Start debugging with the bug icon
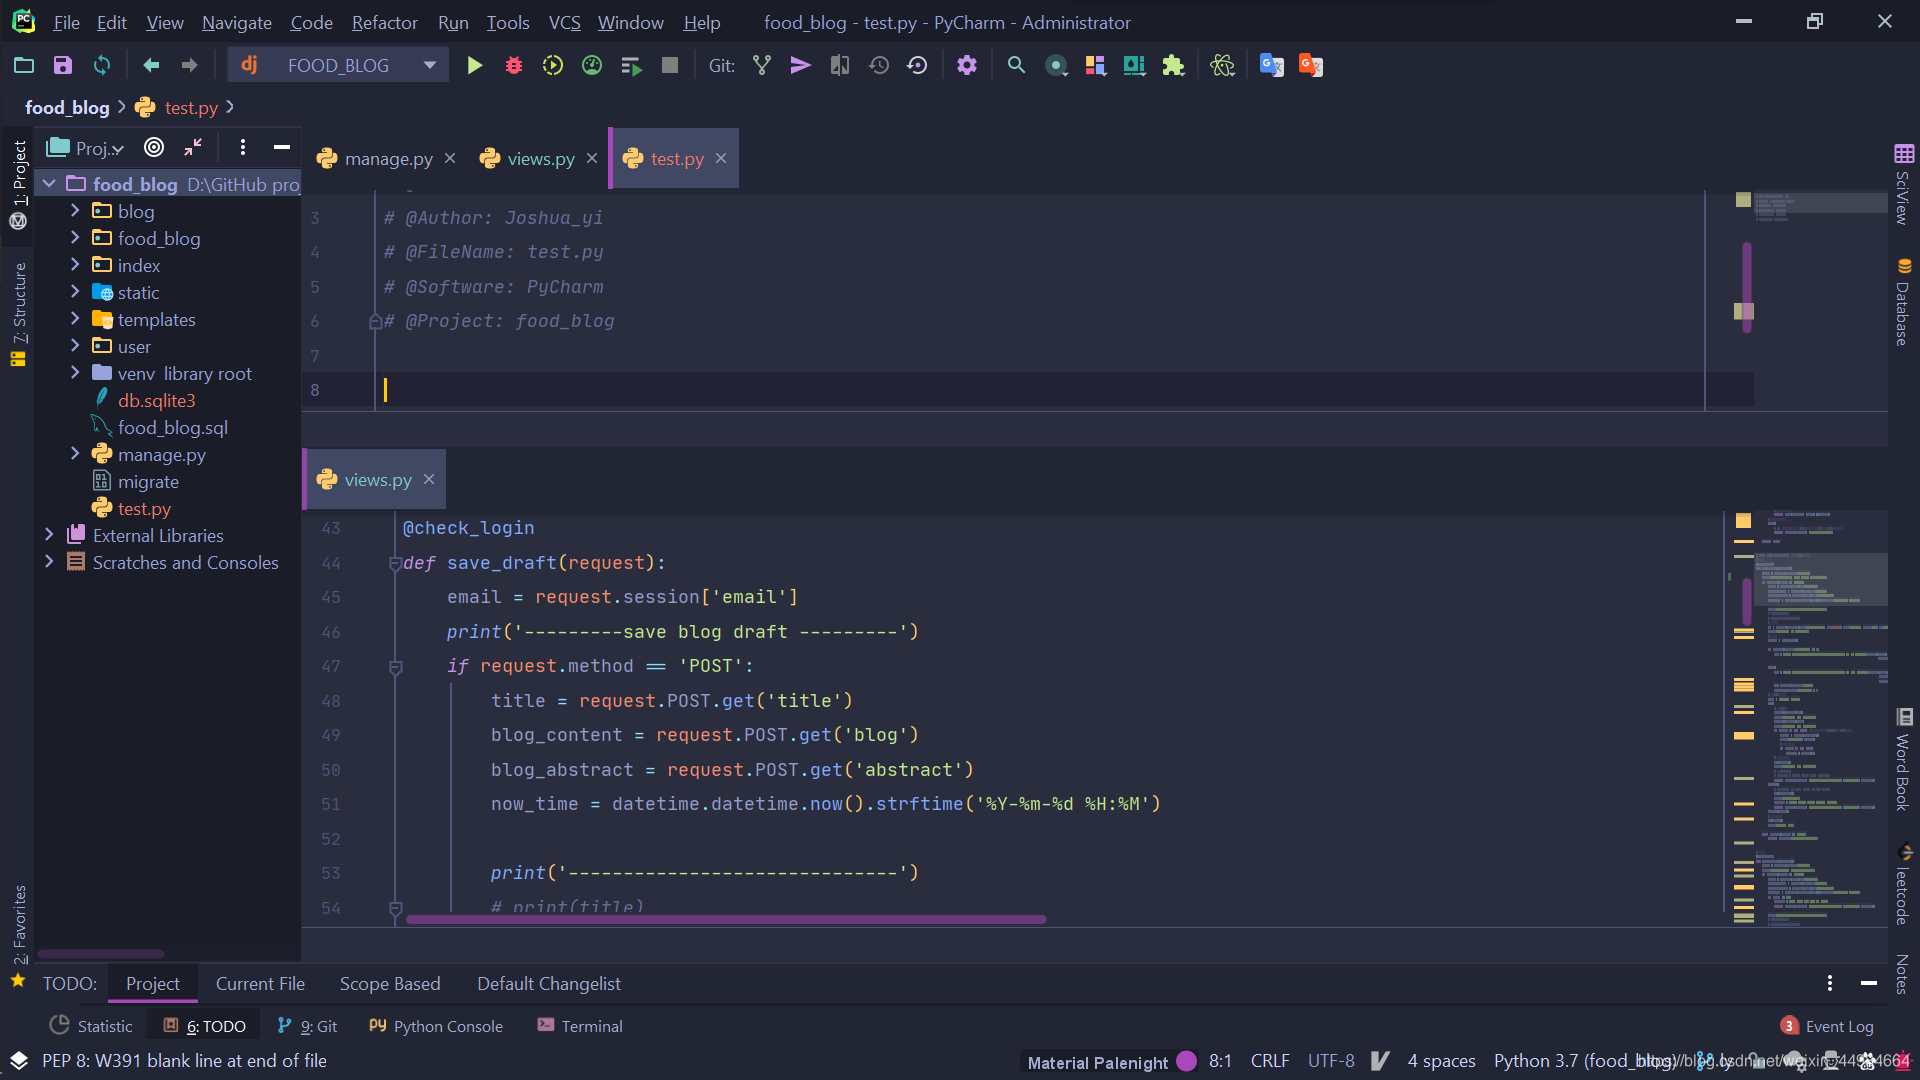The image size is (1920, 1080). [514, 66]
